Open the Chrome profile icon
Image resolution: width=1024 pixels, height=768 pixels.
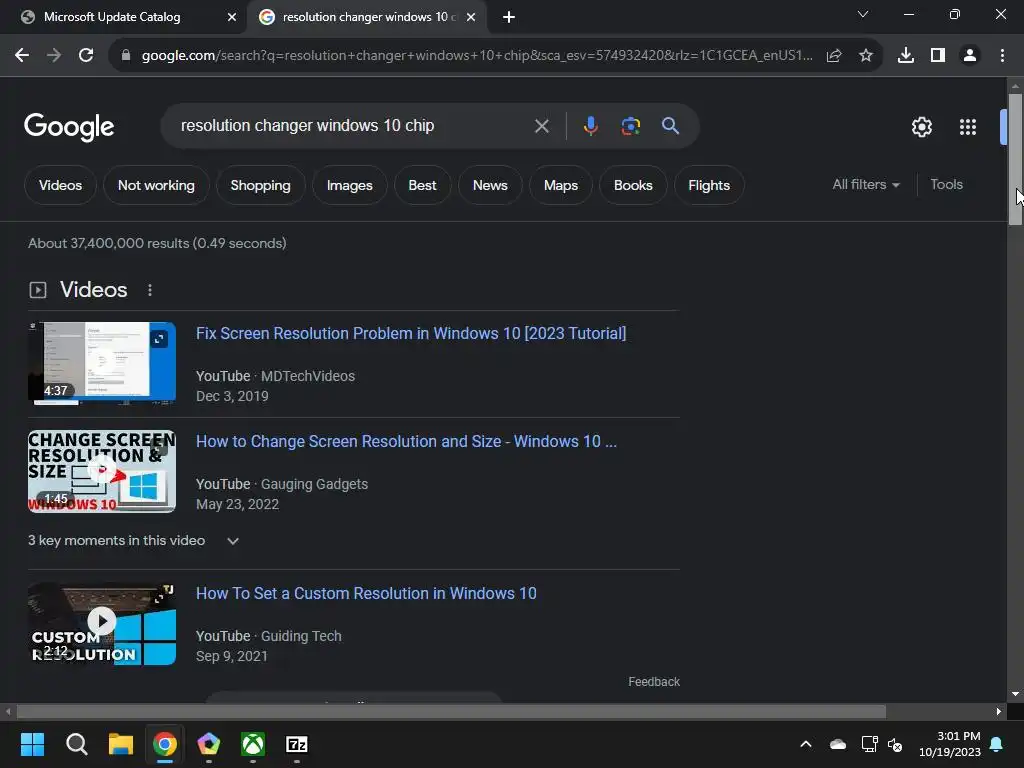coord(970,56)
